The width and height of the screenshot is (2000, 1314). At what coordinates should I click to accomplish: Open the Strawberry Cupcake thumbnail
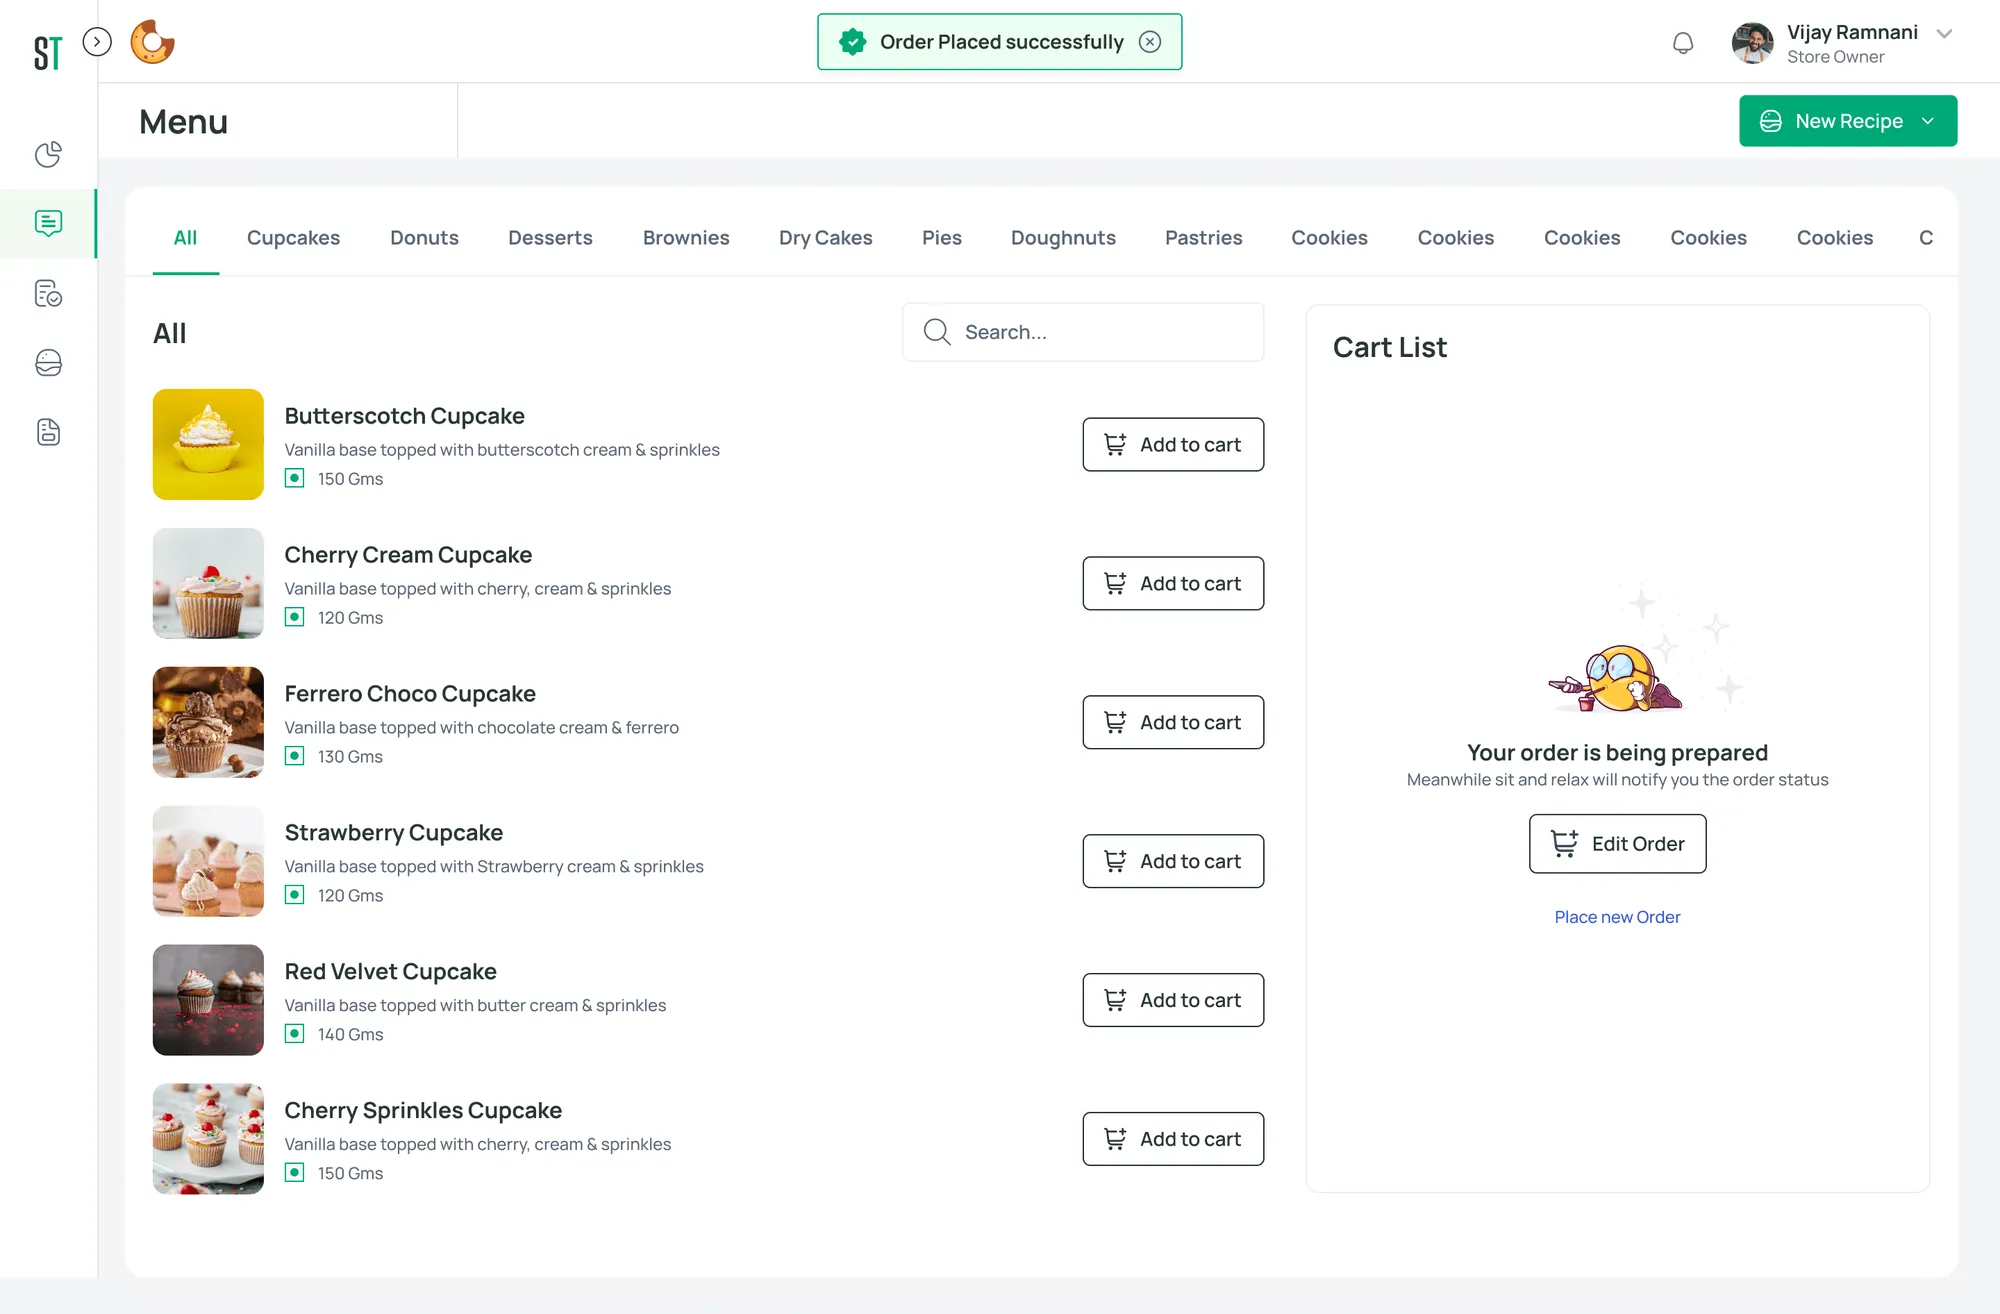[x=208, y=861]
